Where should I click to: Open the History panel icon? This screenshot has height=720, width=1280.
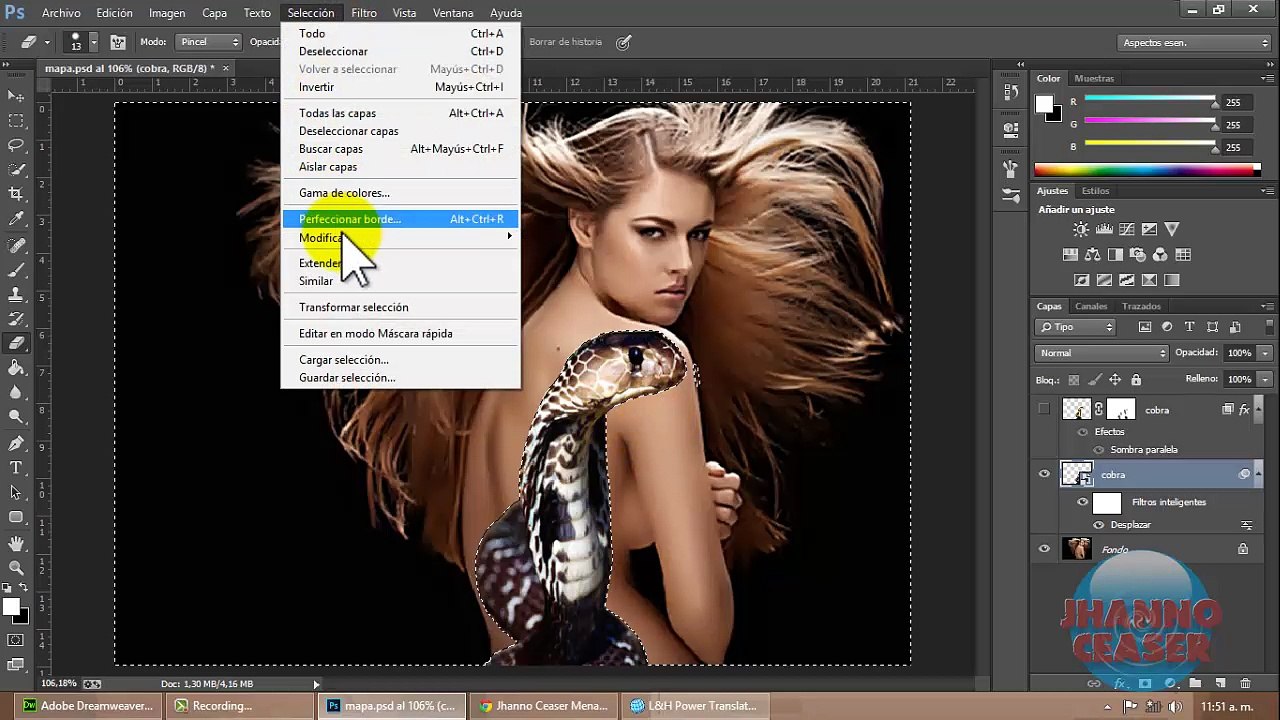tap(1010, 90)
